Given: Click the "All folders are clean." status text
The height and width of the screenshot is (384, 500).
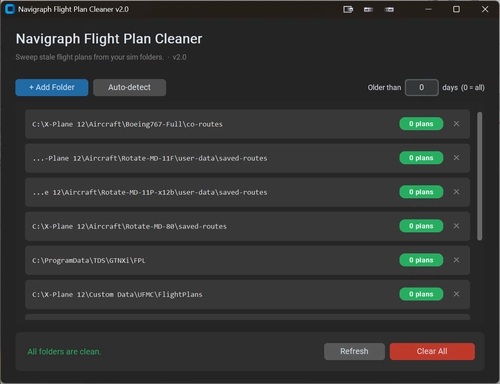Looking at the screenshot, I should pos(64,351).
